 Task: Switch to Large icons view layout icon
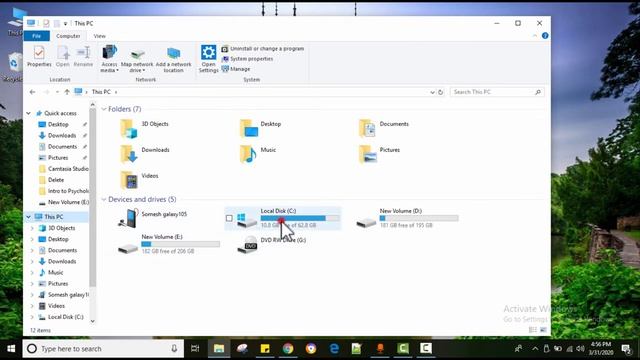[x=543, y=330]
